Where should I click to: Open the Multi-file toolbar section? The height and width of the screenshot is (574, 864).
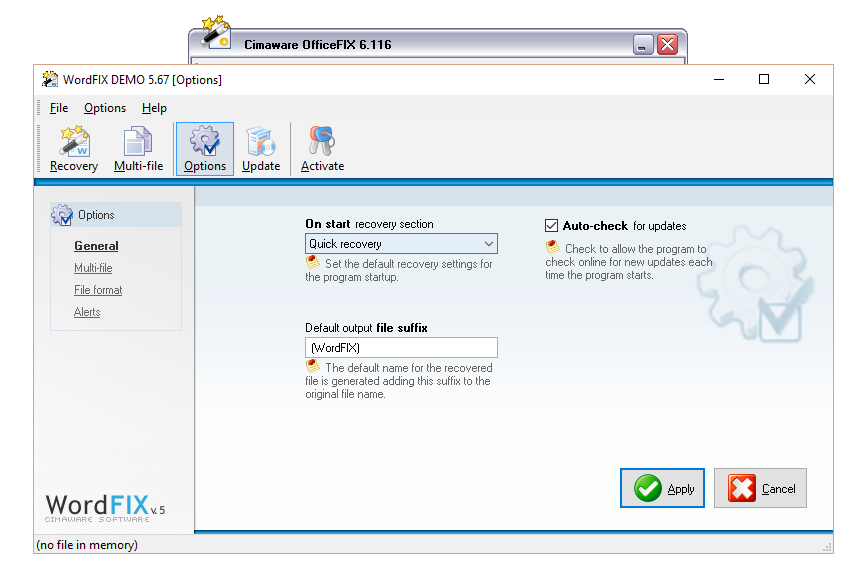tap(138, 149)
